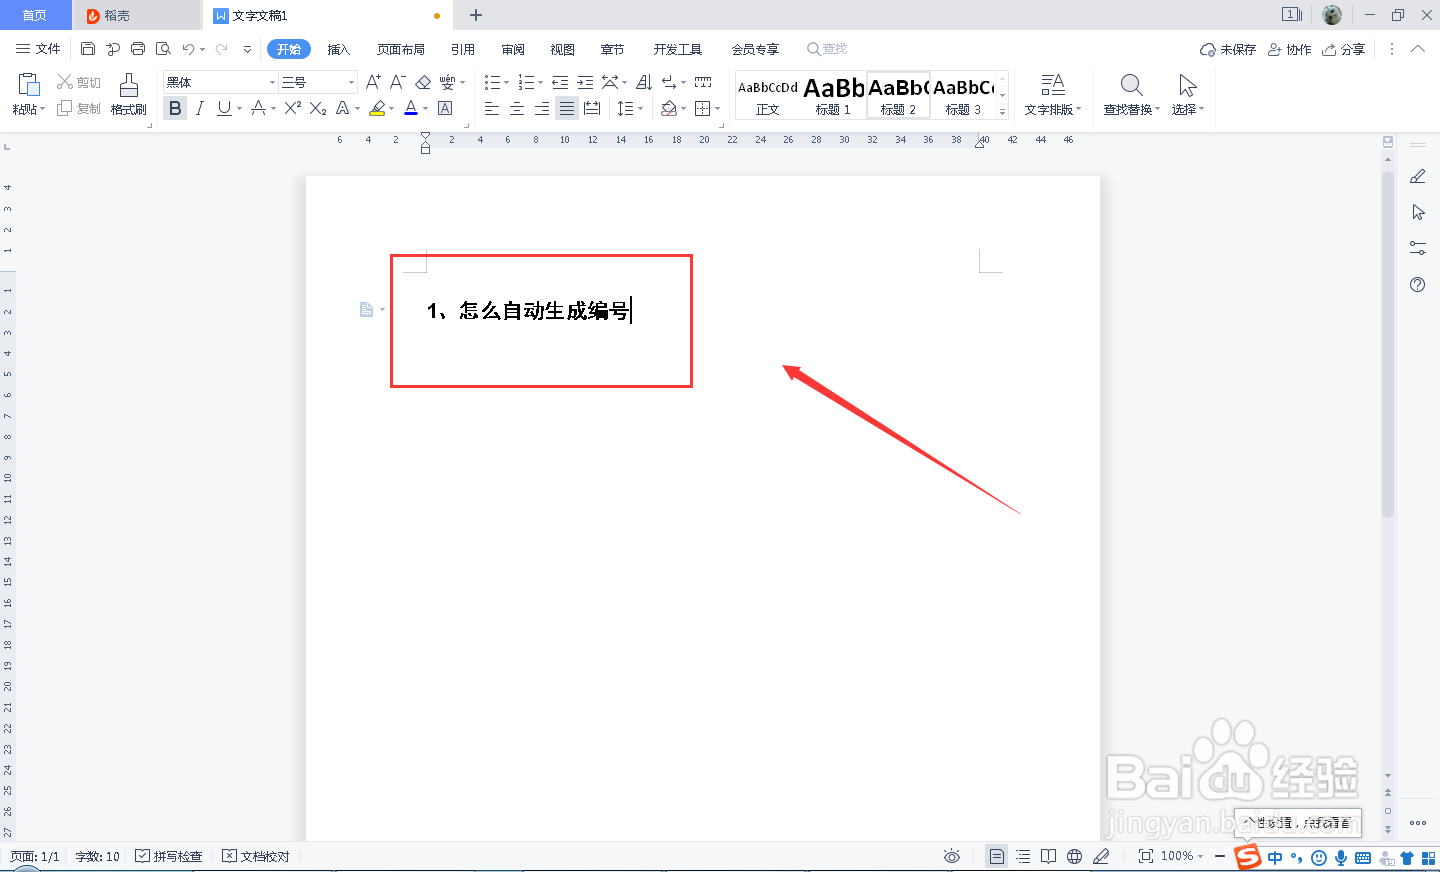The width and height of the screenshot is (1440, 872).
Task: Select the 格式刷 (Format Painter) tool
Action: coord(128,95)
